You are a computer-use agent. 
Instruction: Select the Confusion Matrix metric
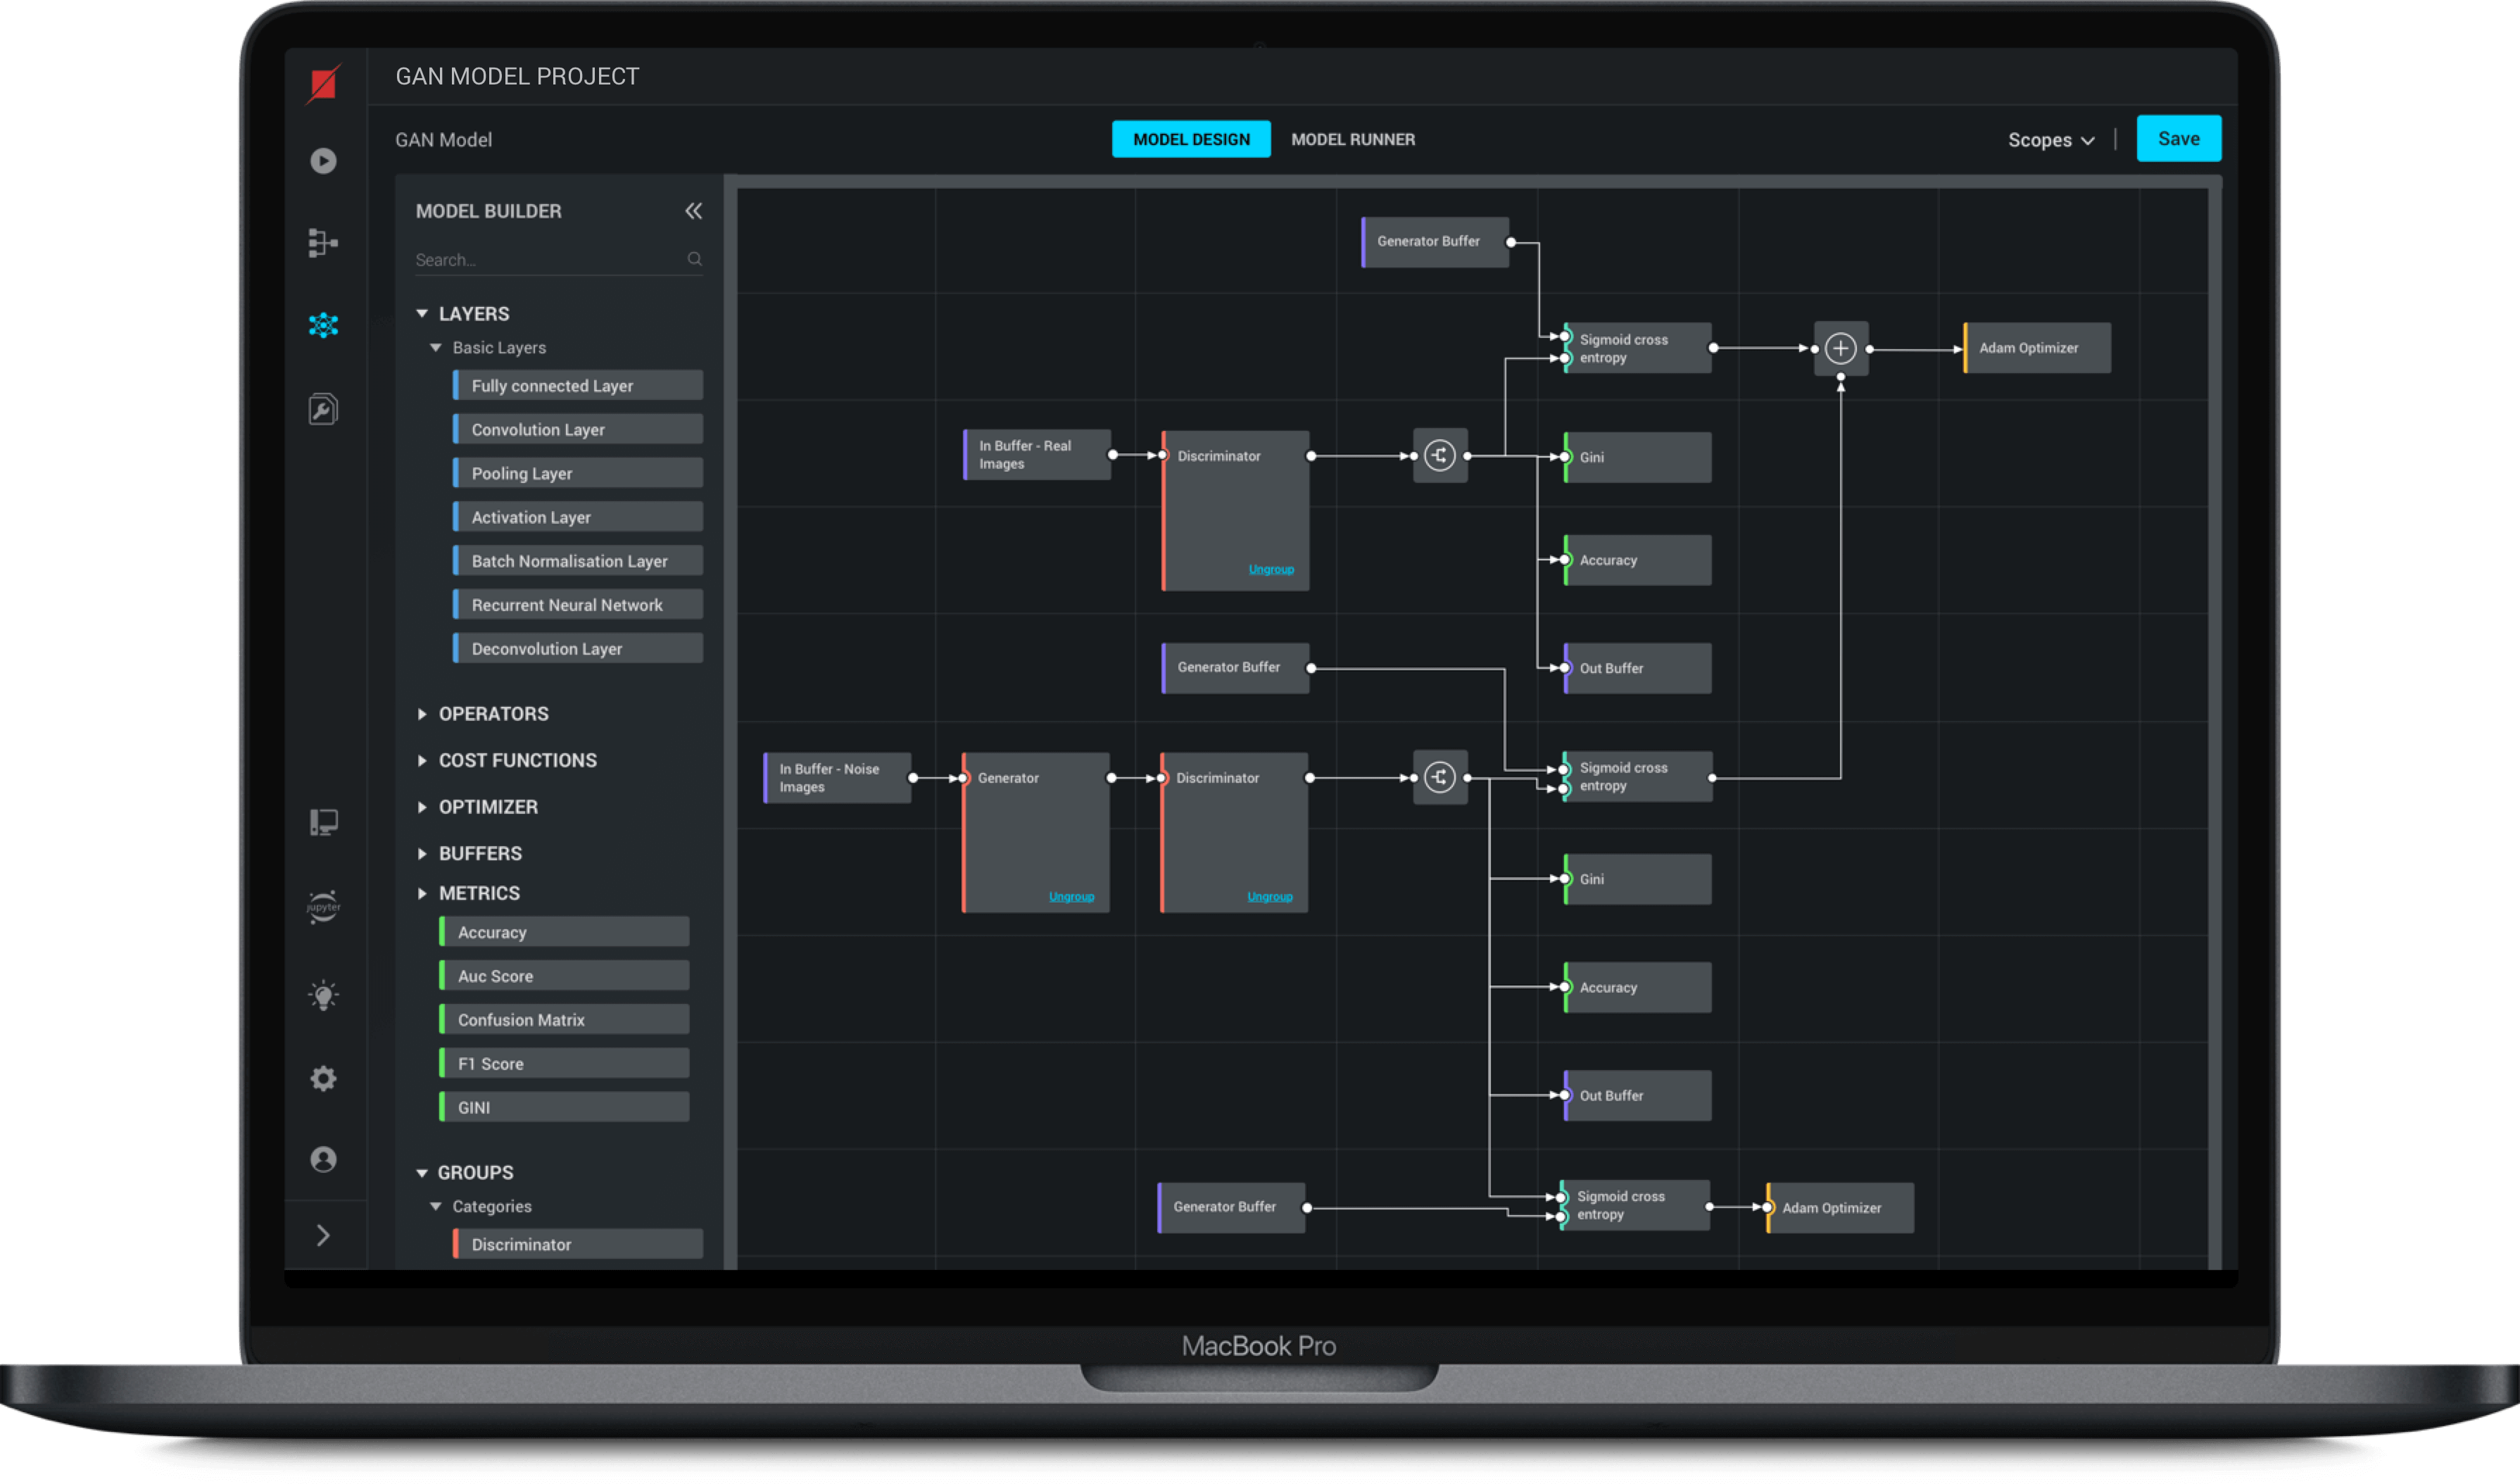564,1021
